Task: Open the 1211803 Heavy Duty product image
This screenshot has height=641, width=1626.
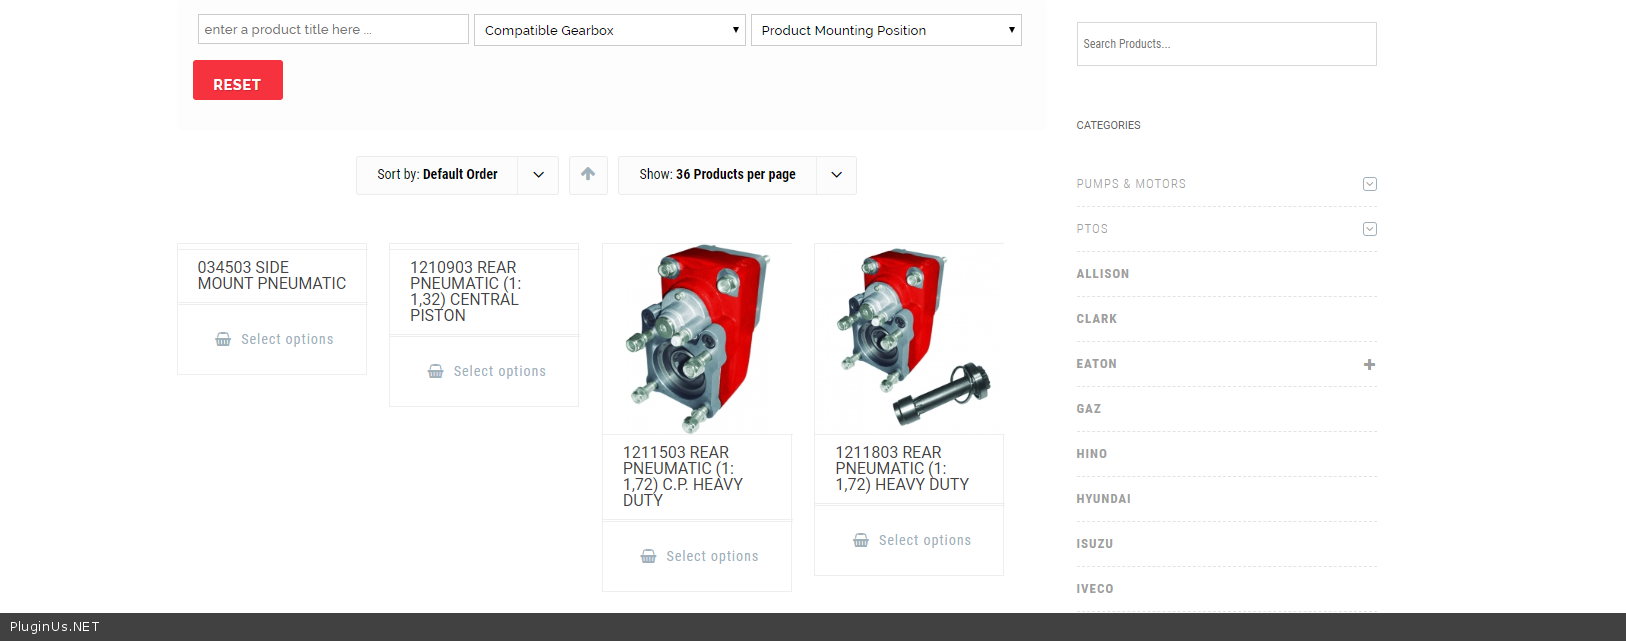Action: 909,339
